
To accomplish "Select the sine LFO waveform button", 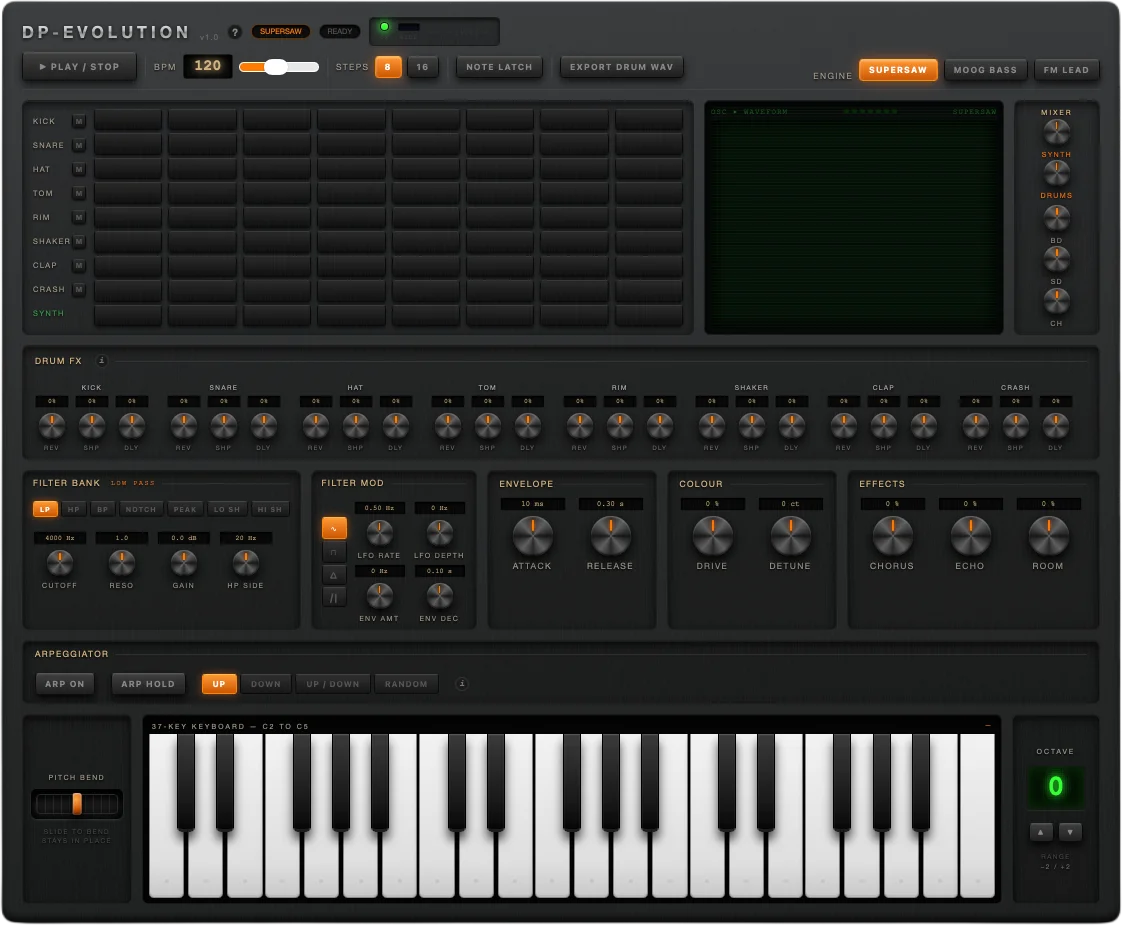I will [x=333, y=528].
